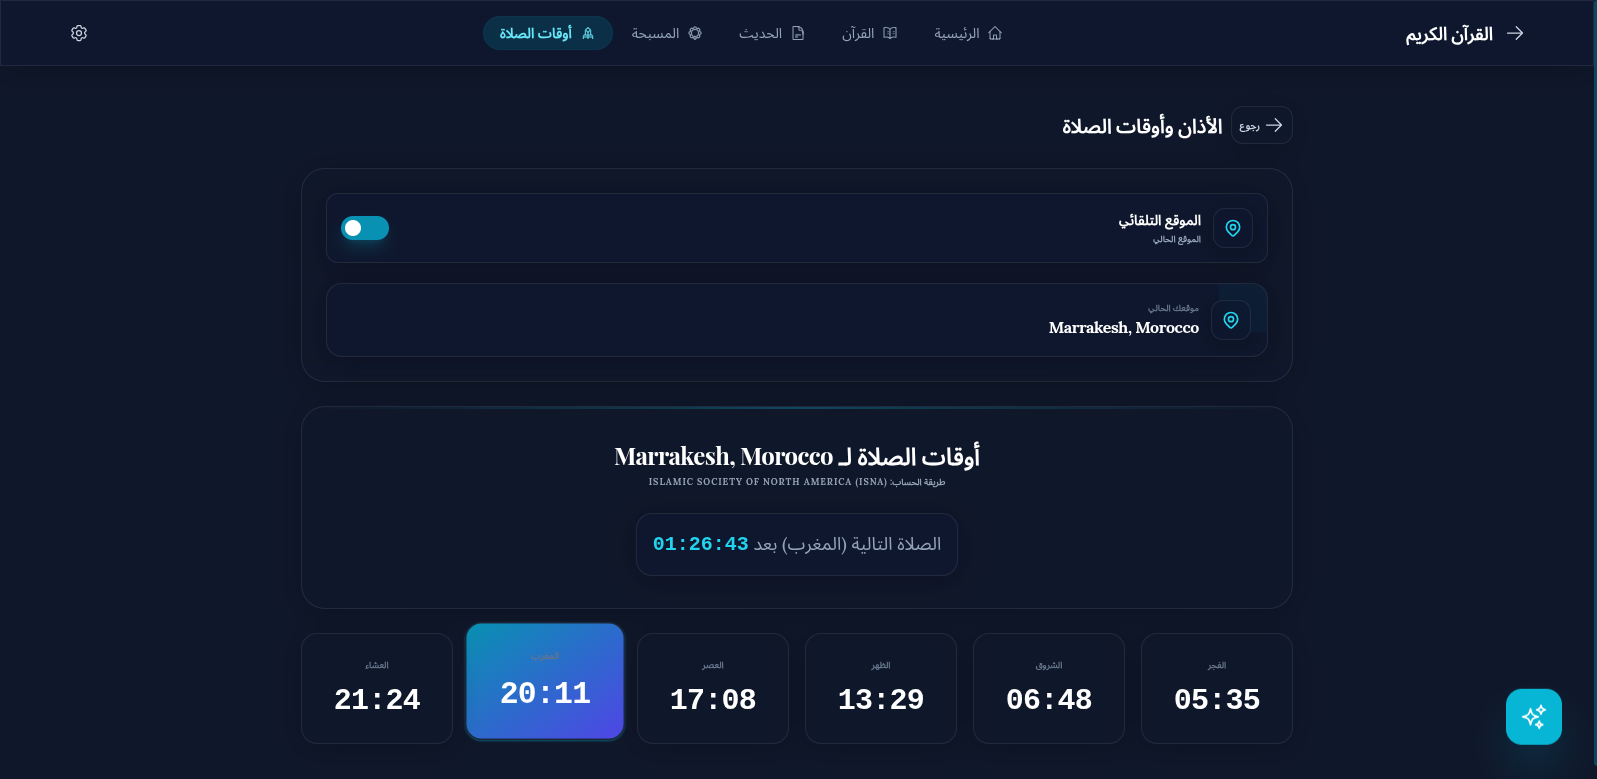1597x779 pixels.
Task: Click the next prayer countdown box
Action: point(797,544)
